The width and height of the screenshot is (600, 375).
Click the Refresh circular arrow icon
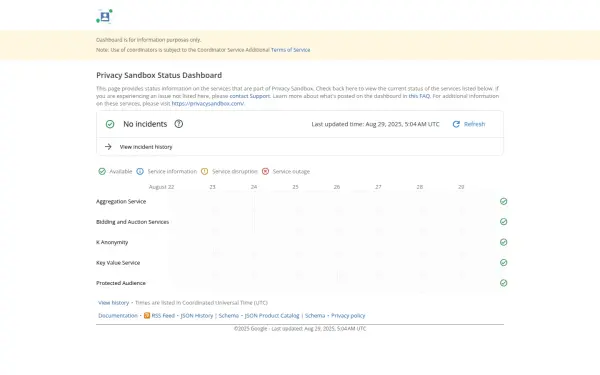point(456,124)
